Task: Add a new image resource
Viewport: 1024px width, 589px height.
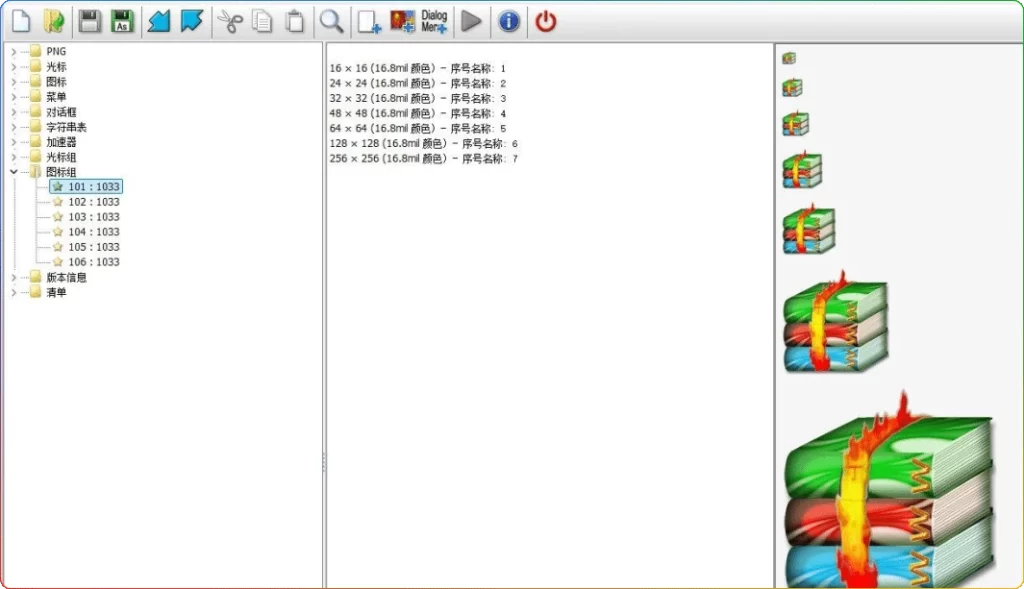Action: tap(402, 21)
